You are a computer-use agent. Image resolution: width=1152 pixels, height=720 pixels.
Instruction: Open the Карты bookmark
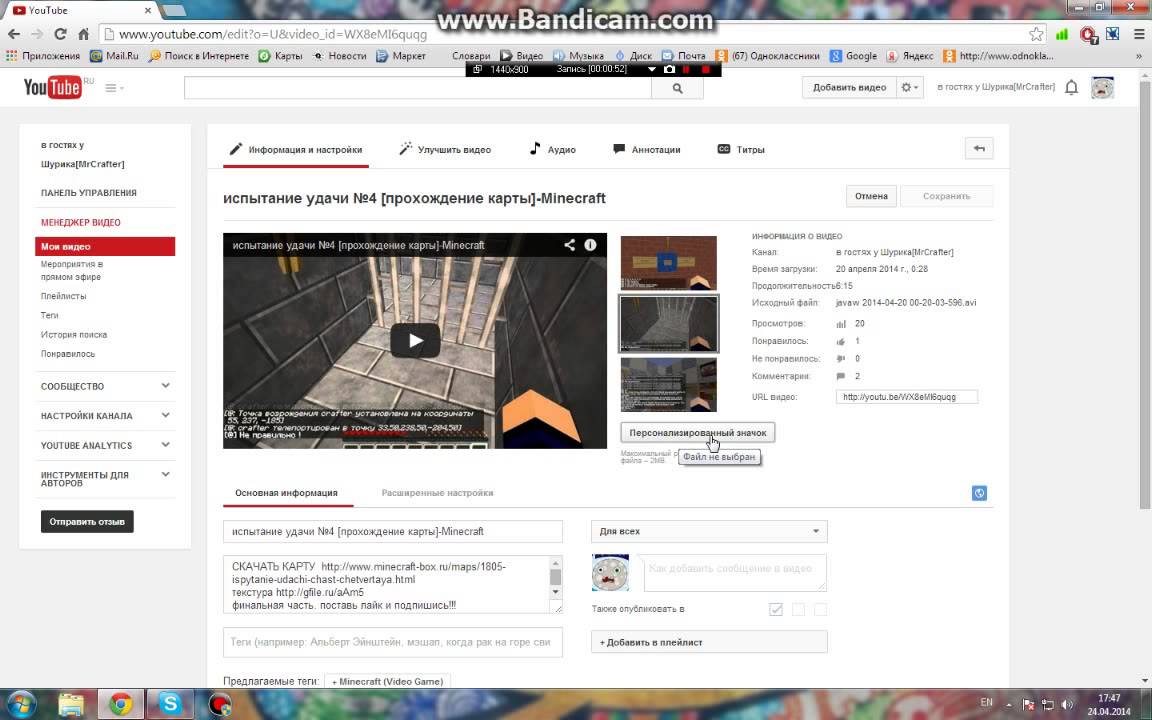281,56
